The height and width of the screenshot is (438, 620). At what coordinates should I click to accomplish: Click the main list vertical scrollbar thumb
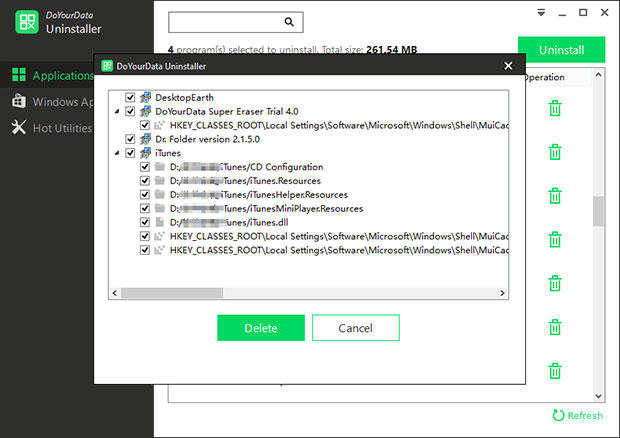click(x=599, y=211)
